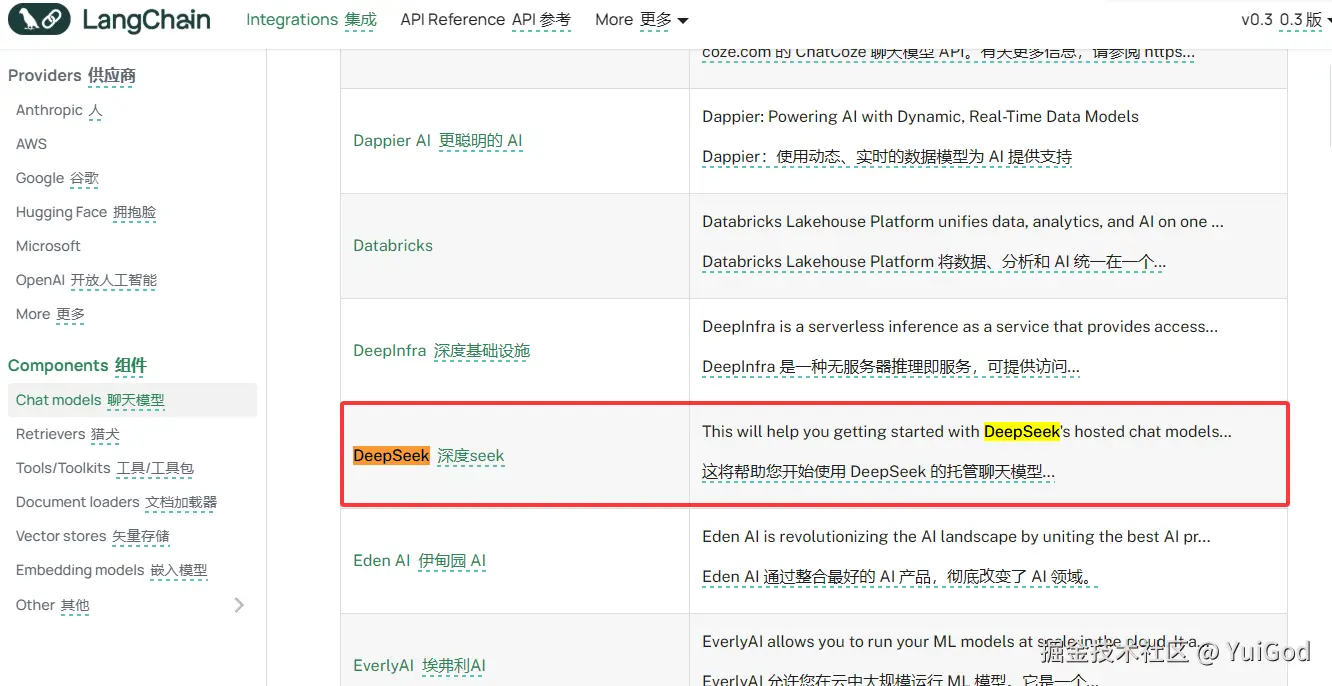Open the Integrations nav item
The height and width of the screenshot is (686, 1332).
coord(311,20)
